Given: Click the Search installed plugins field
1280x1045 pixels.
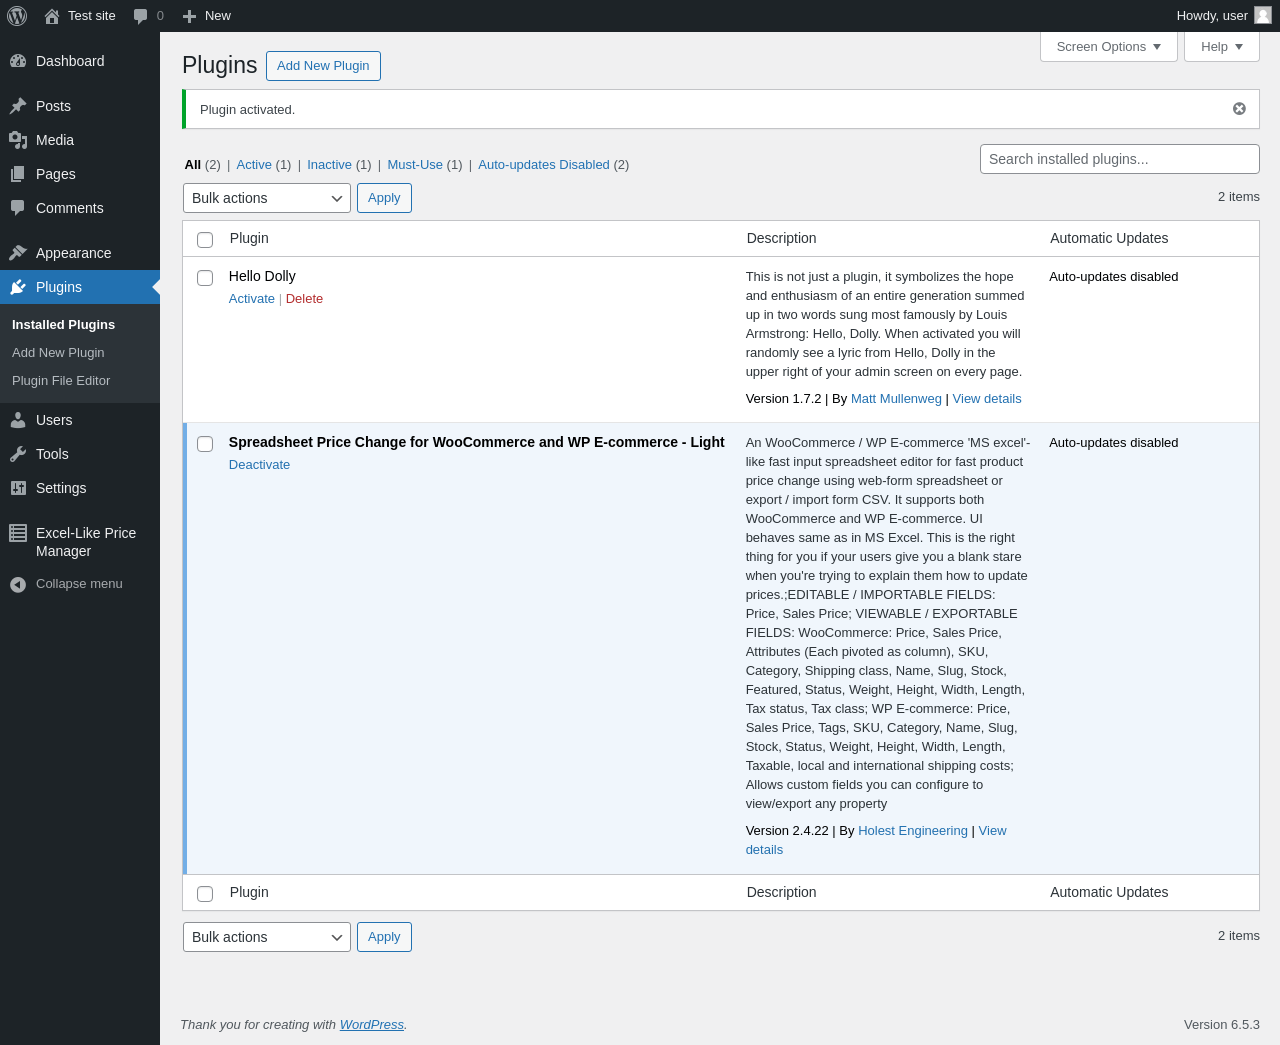Looking at the screenshot, I should [x=1120, y=159].
